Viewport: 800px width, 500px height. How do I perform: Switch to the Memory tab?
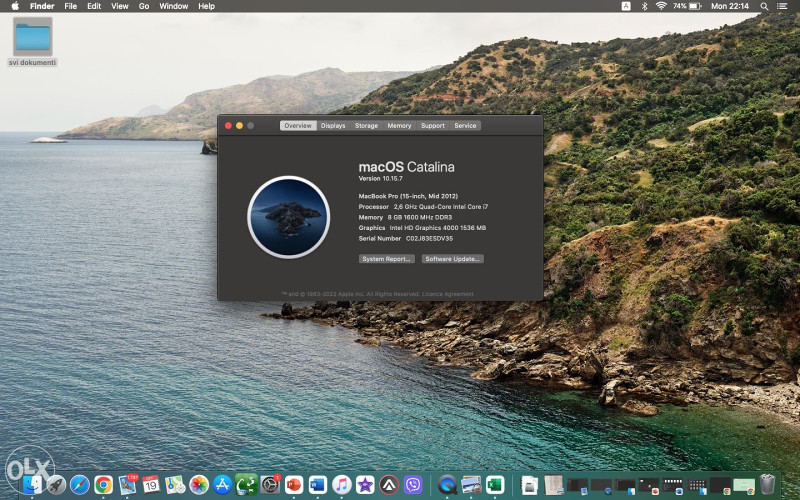pyautogui.click(x=399, y=126)
